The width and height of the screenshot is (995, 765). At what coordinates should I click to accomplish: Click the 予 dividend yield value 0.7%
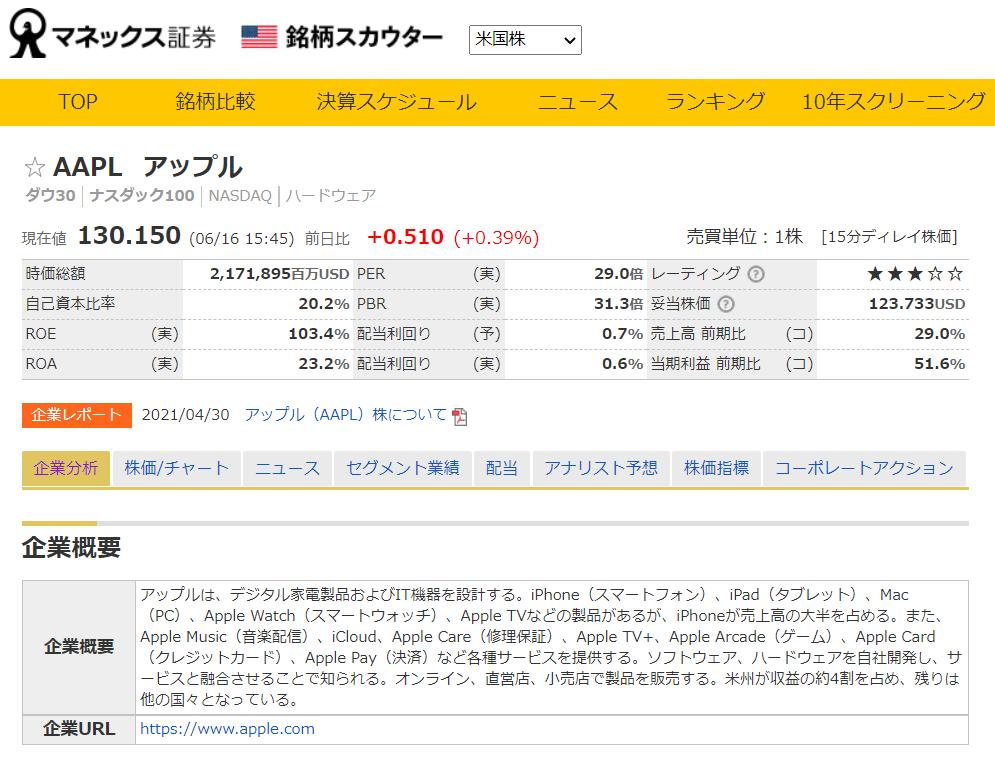(623, 334)
